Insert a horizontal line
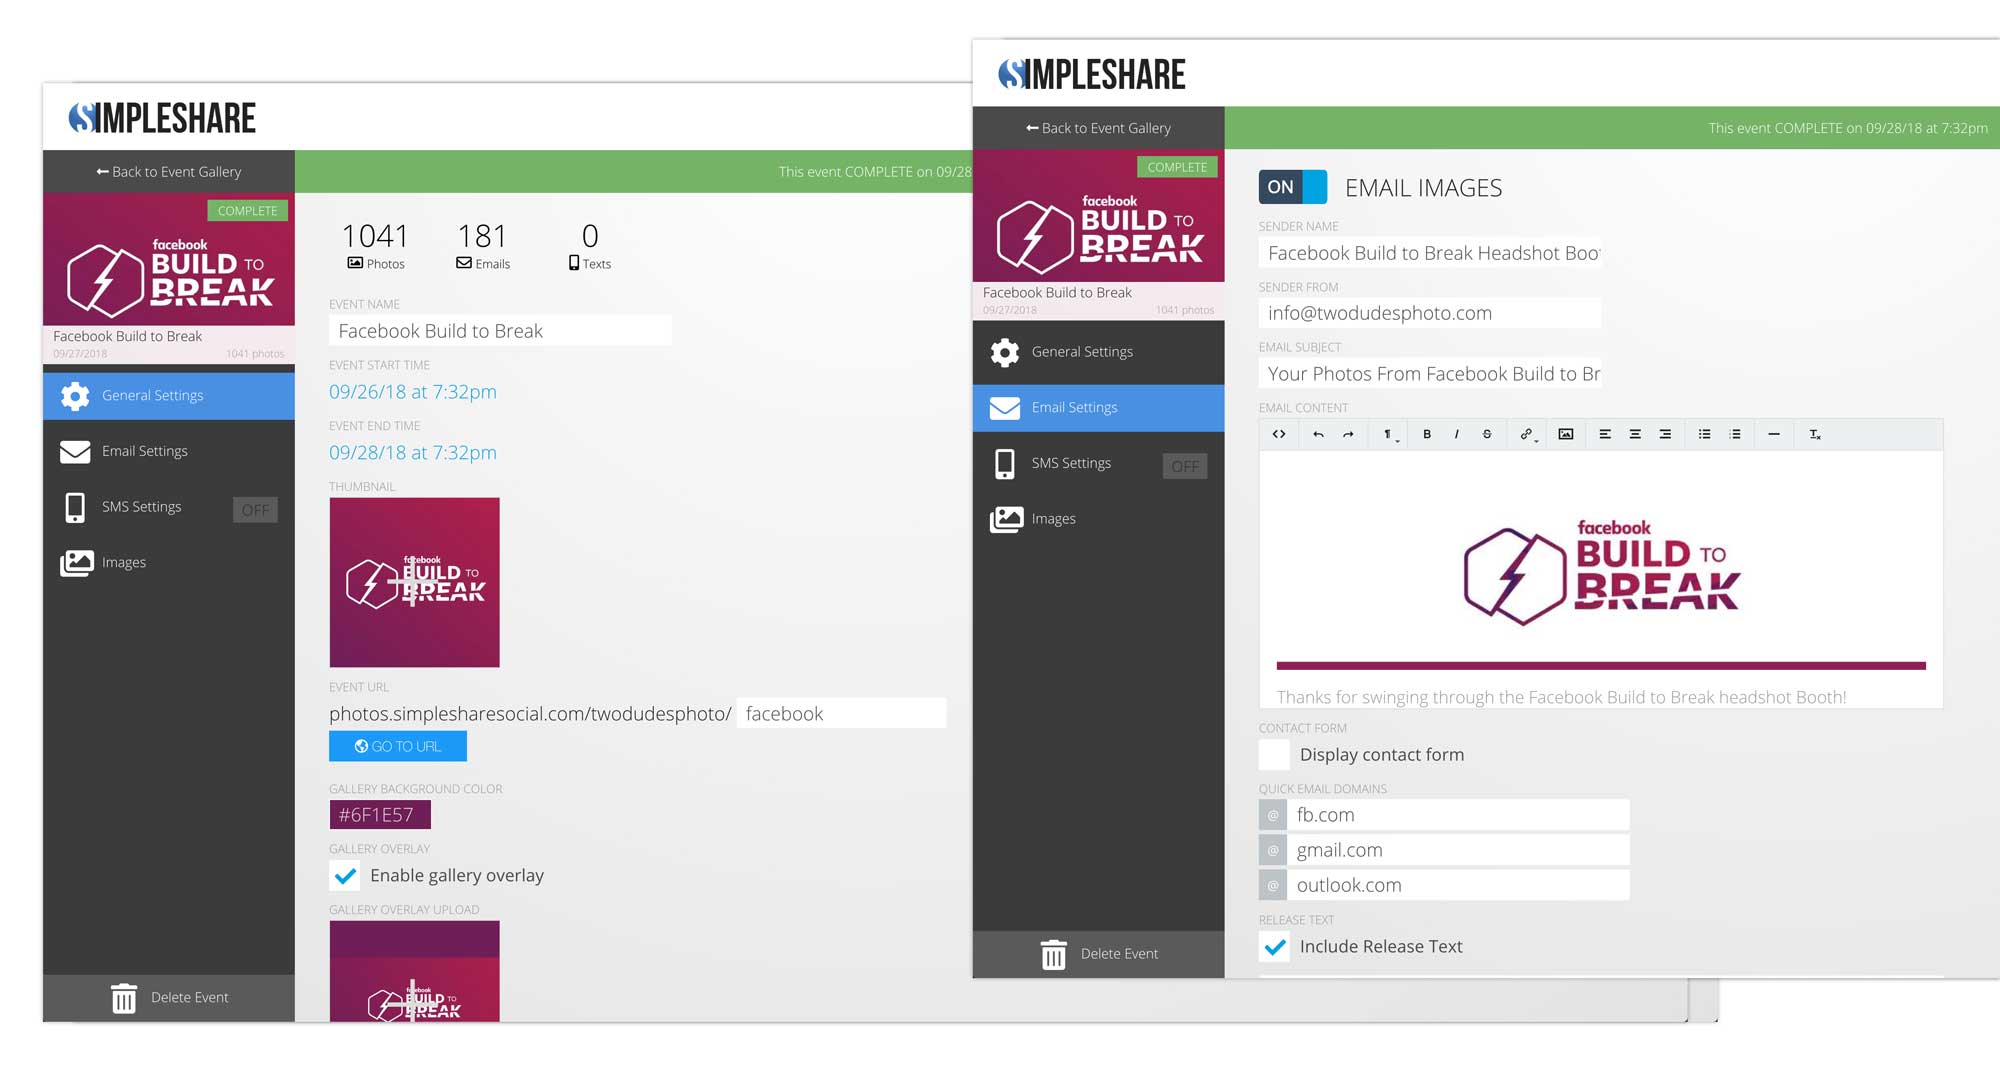Viewport: 2000px width, 1067px height. (x=1774, y=434)
